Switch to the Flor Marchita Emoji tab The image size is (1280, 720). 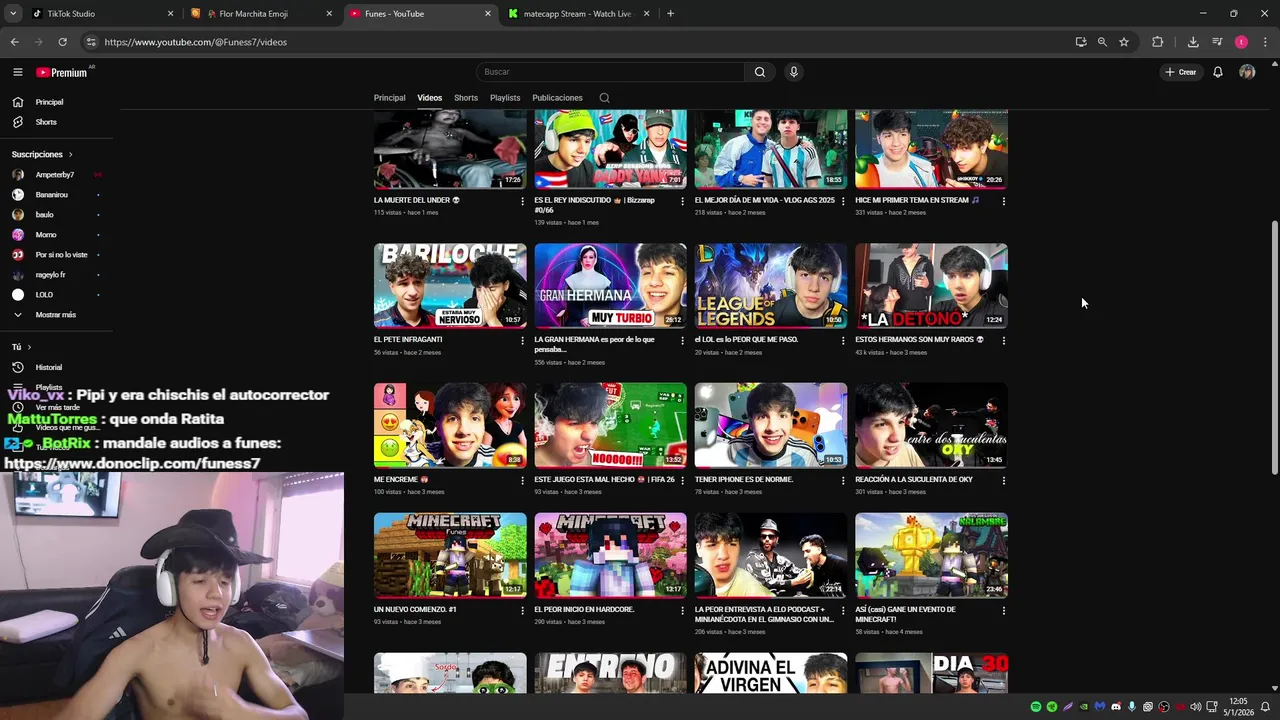(261, 14)
